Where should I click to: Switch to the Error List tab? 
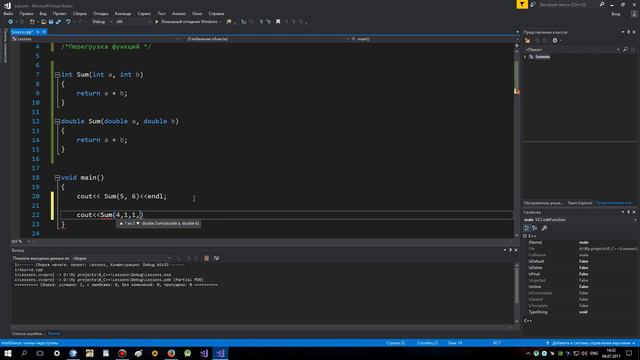pyautogui.click(x=27, y=333)
